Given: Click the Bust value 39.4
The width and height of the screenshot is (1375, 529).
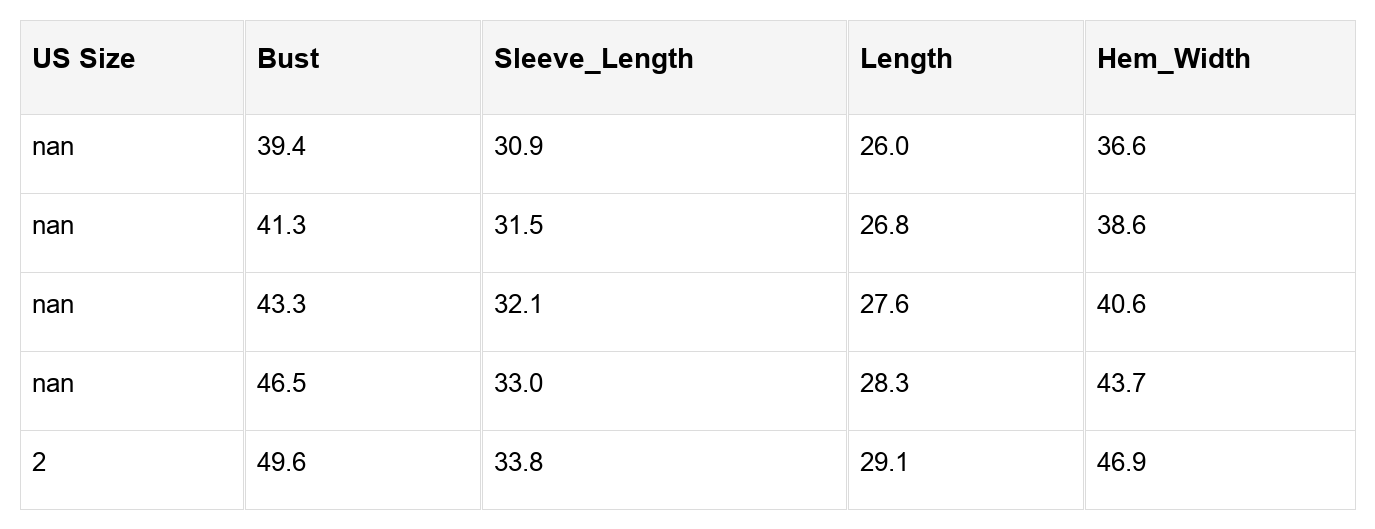Looking at the screenshot, I should click(281, 147).
